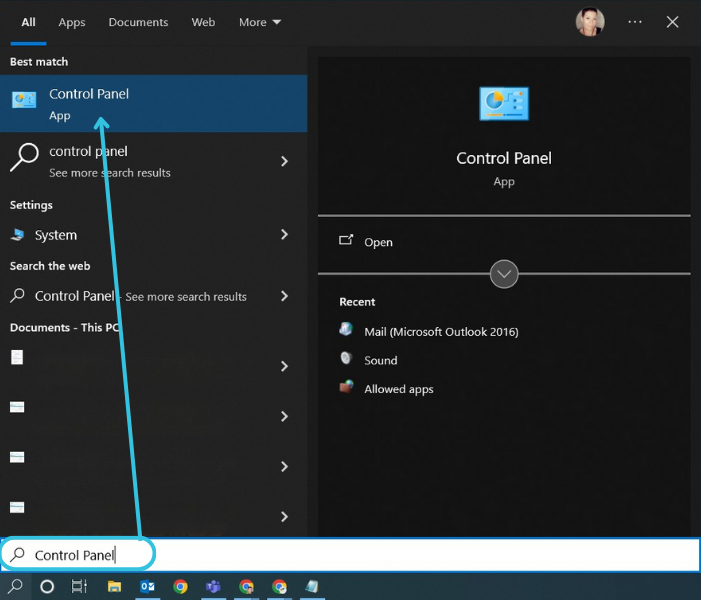This screenshot has height=600, width=701.
Task: Expand the 'control panel' search results arrow
Action: (x=285, y=161)
